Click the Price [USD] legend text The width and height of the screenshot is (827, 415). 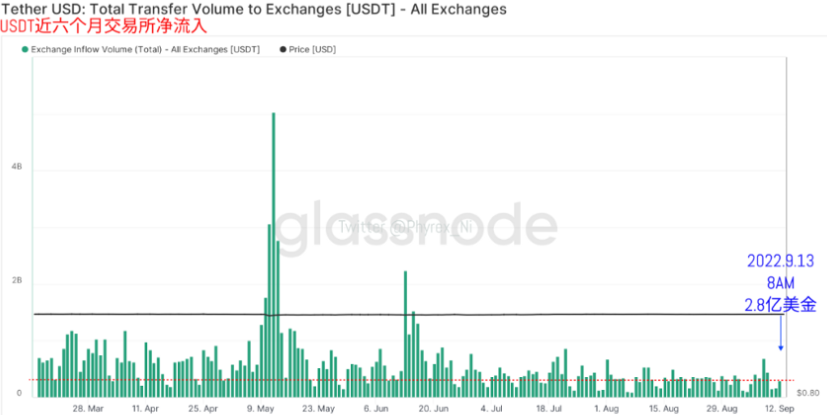312,50
